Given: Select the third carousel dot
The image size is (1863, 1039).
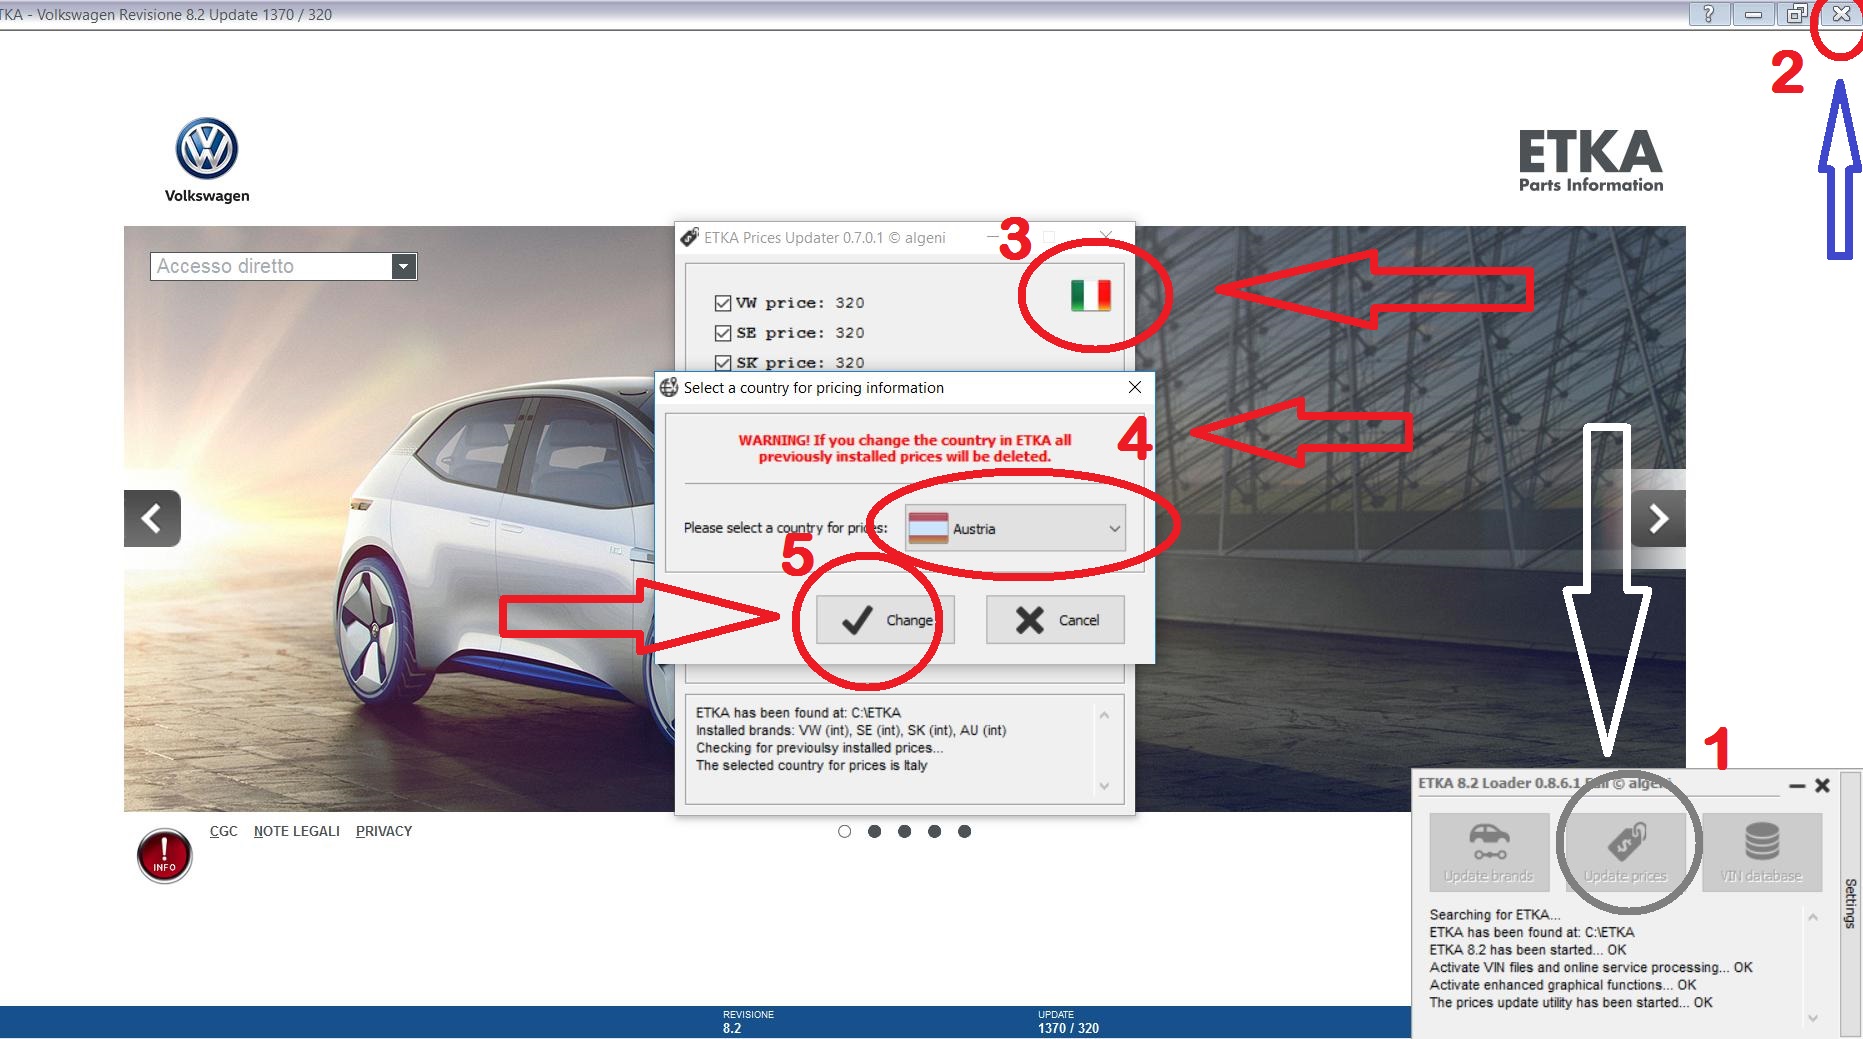Looking at the screenshot, I should click(905, 831).
